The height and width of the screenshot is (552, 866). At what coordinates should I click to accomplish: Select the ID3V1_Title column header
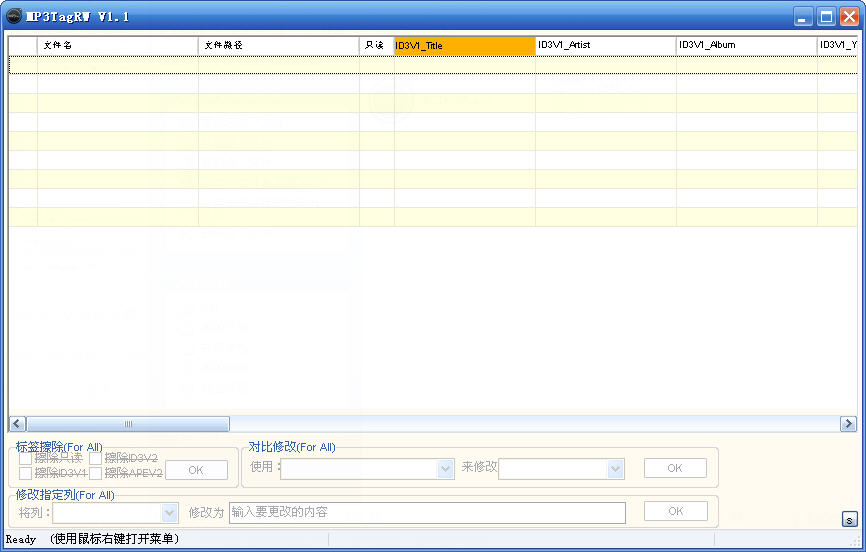[464, 46]
